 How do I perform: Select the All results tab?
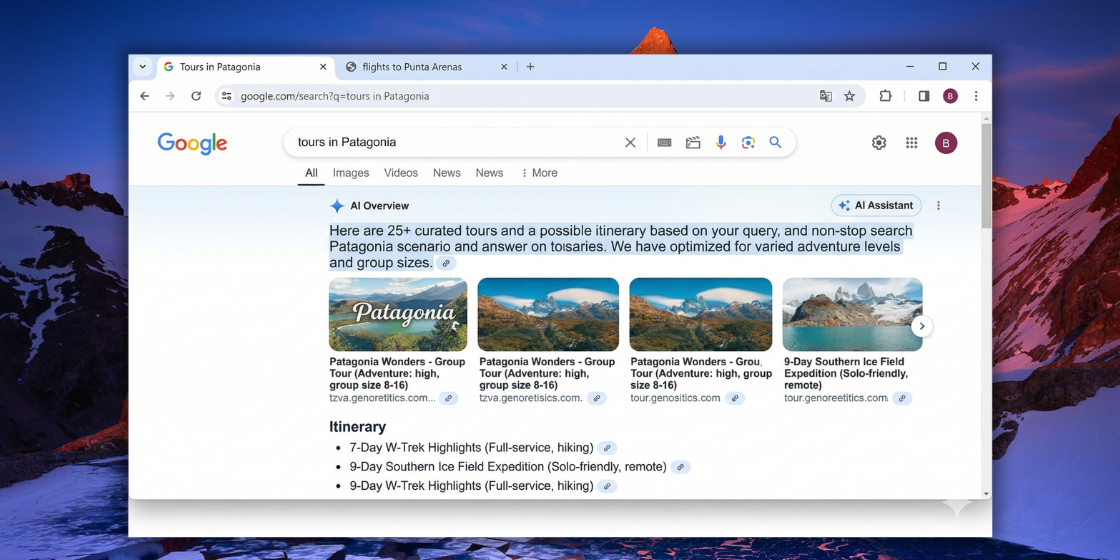pos(311,173)
